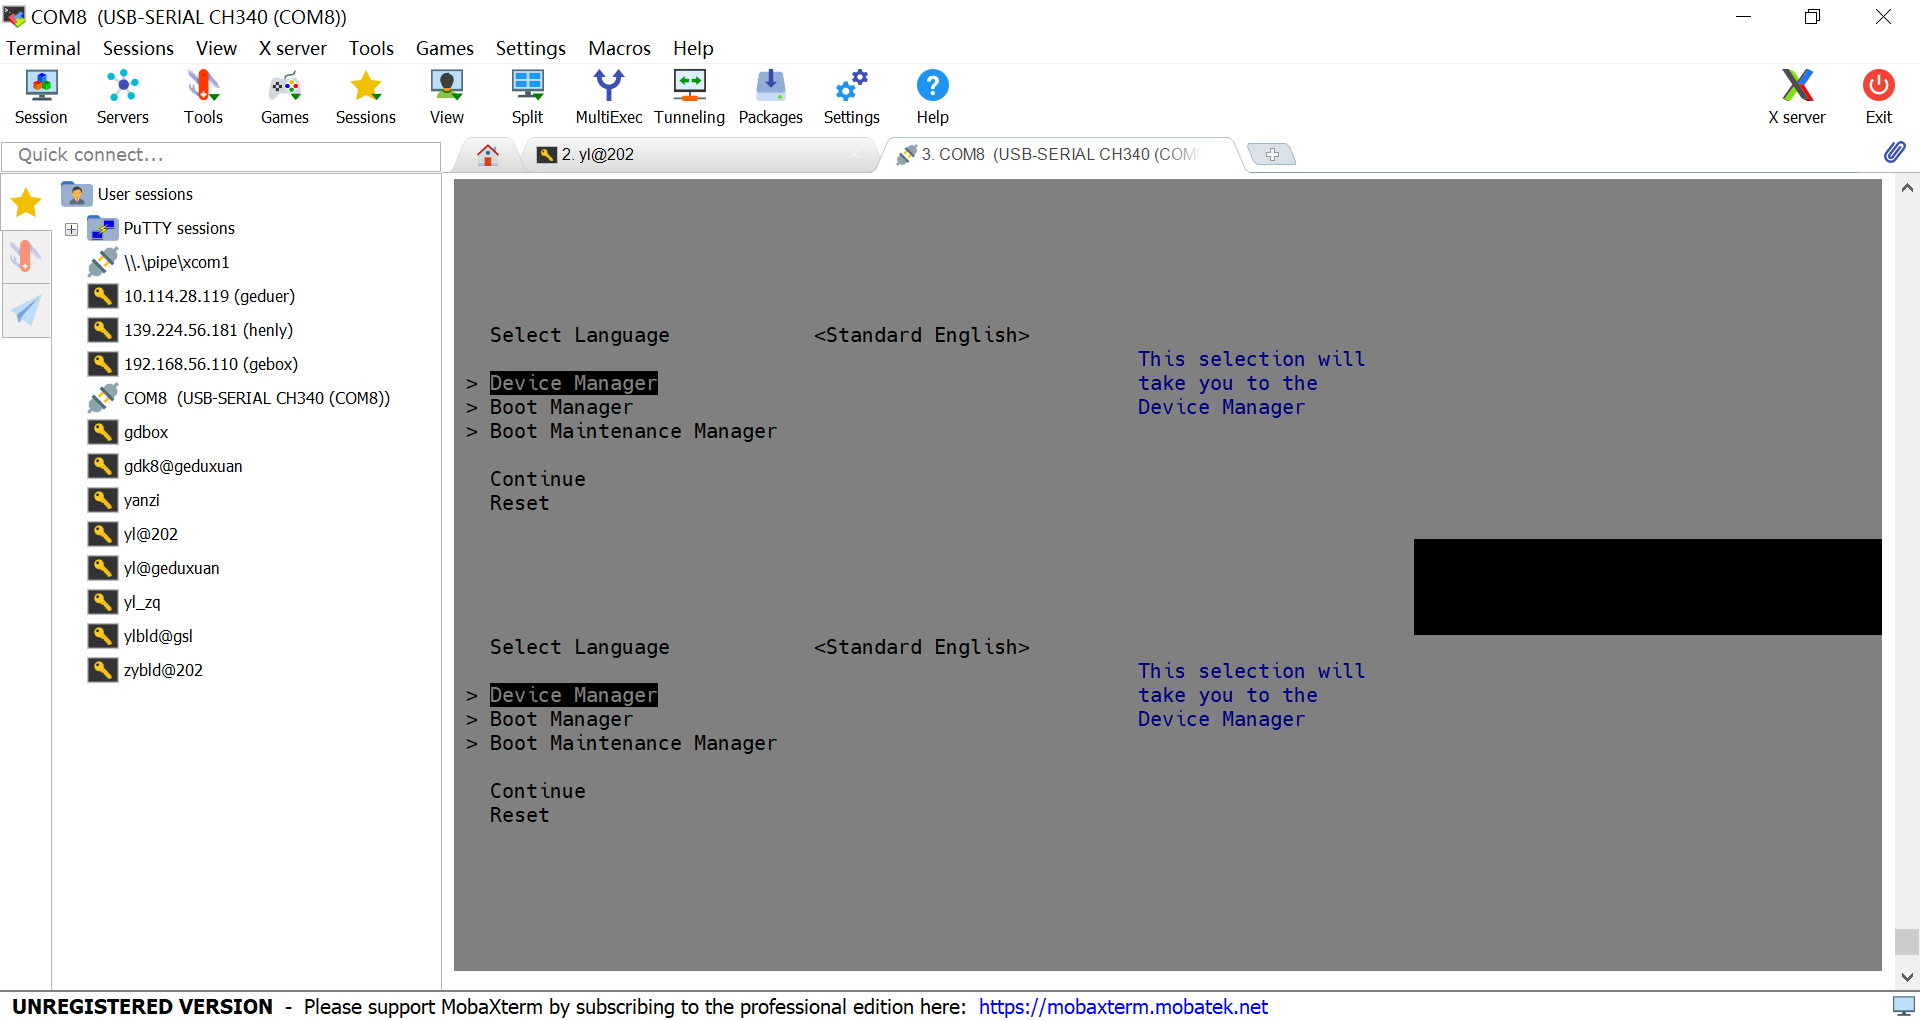The height and width of the screenshot is (1020, 1920).
Task: Open the X server menu
Action: 293,48
